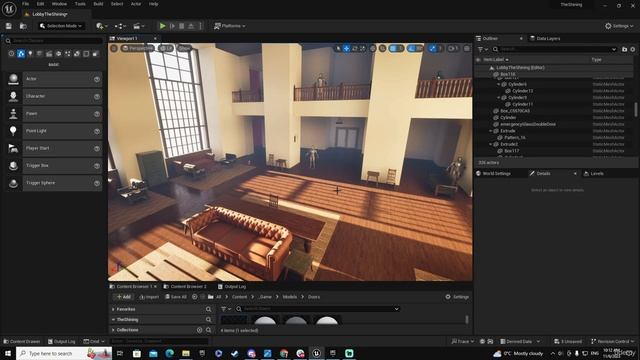Expand the Favorites section
This screenshot has width=640, height=360.
[113, 309]
